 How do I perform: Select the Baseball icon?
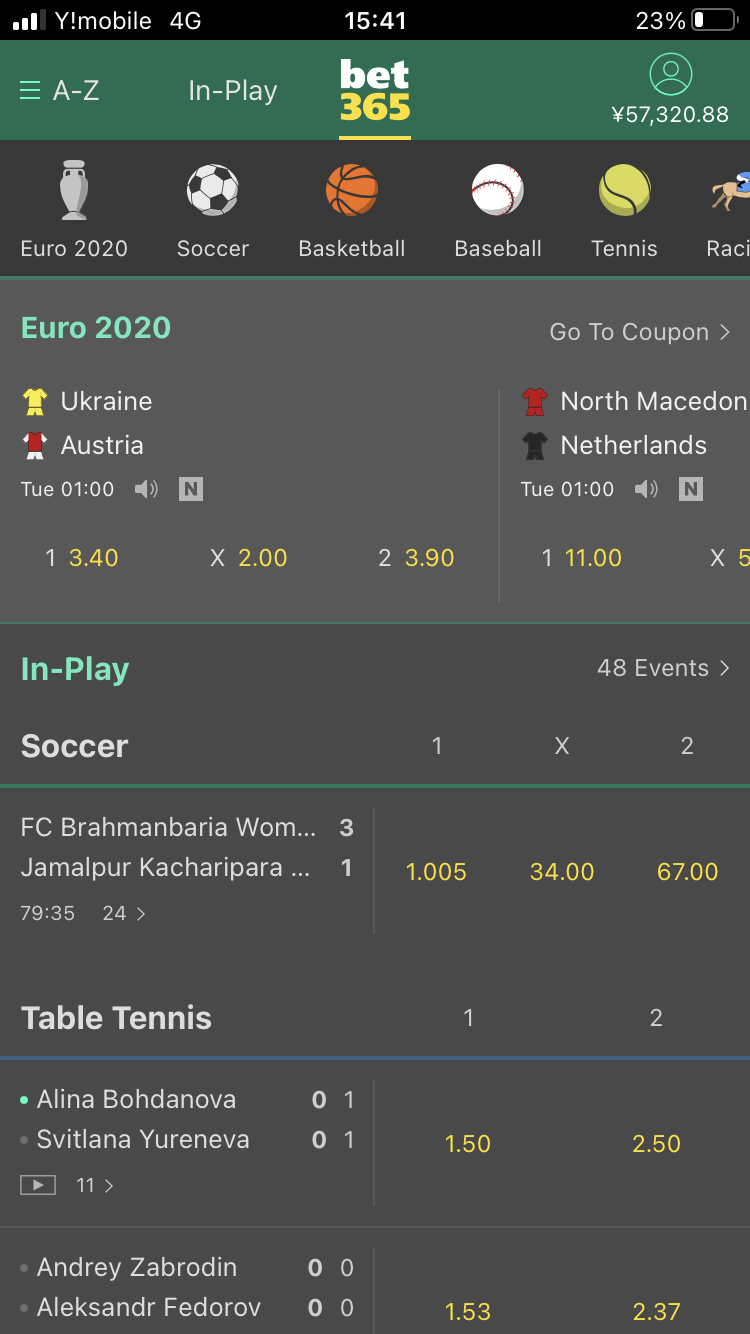(x=498, y=190)
